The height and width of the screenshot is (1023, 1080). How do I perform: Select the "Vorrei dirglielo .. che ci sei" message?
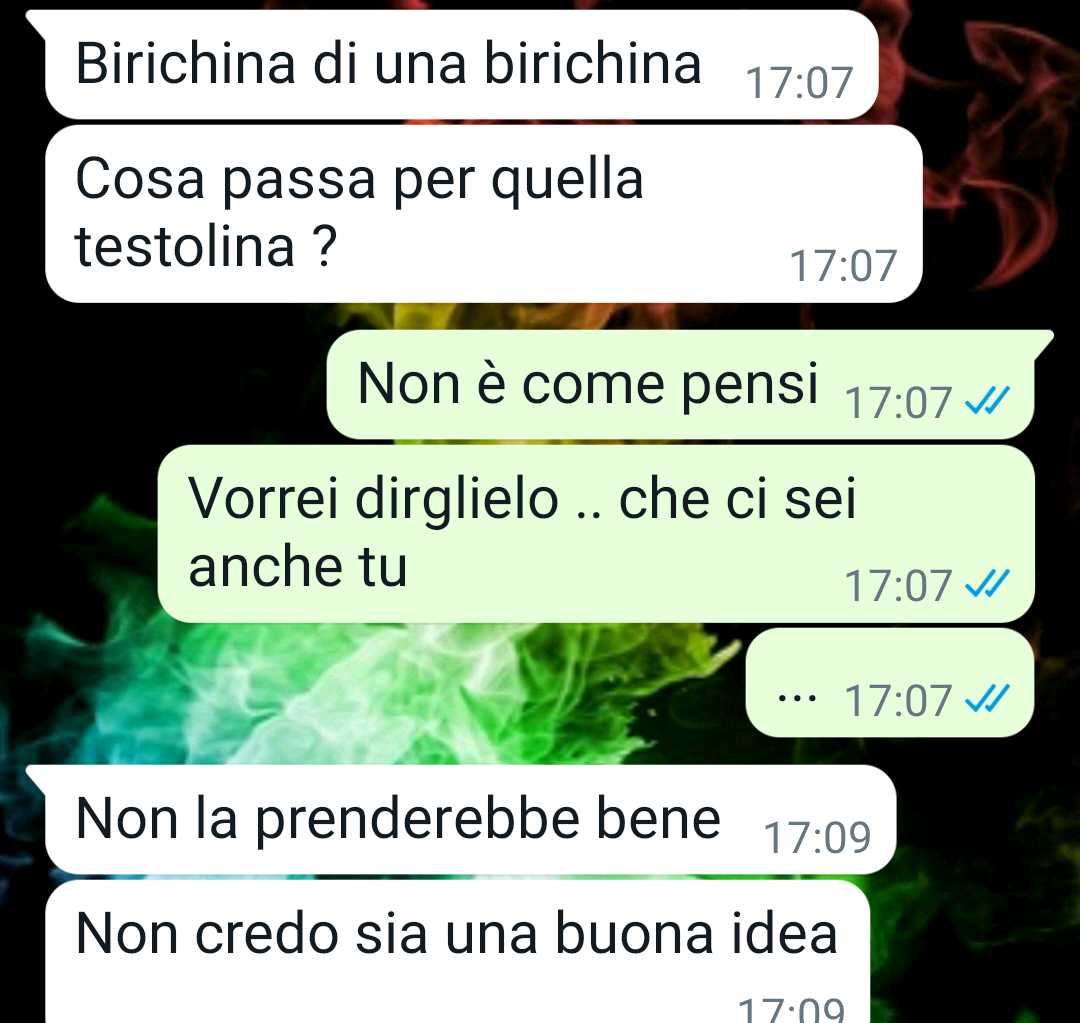[596, 534]
